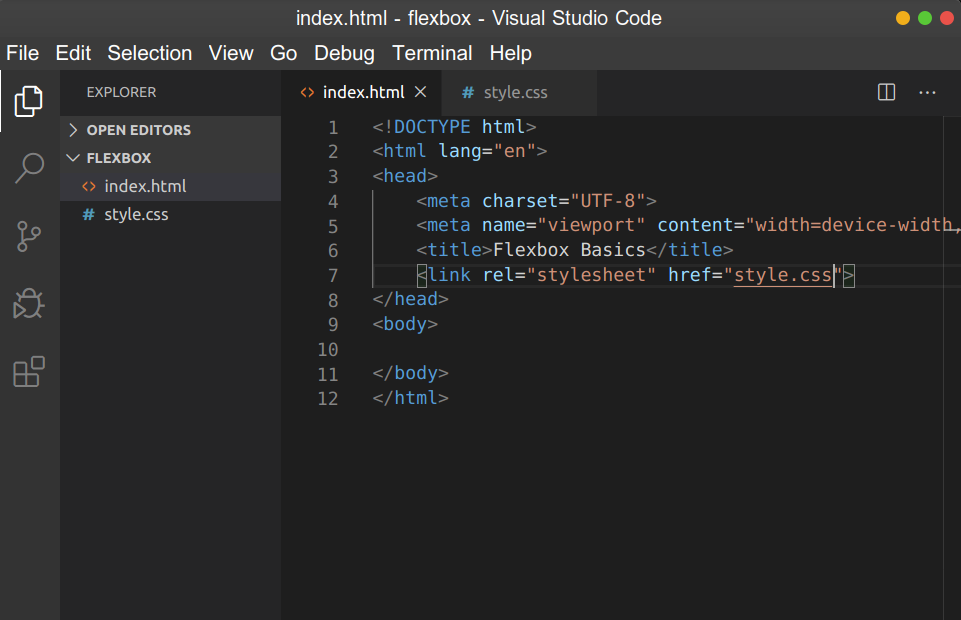Close the index.html tab
The image size is (961, 620).
[421, 91]
